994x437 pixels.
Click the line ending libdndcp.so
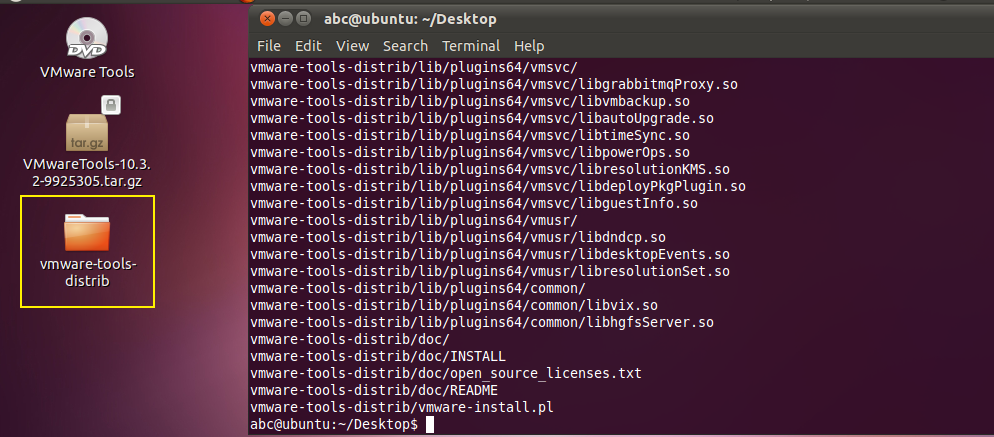pyautogui.click(x=458, y=238)
